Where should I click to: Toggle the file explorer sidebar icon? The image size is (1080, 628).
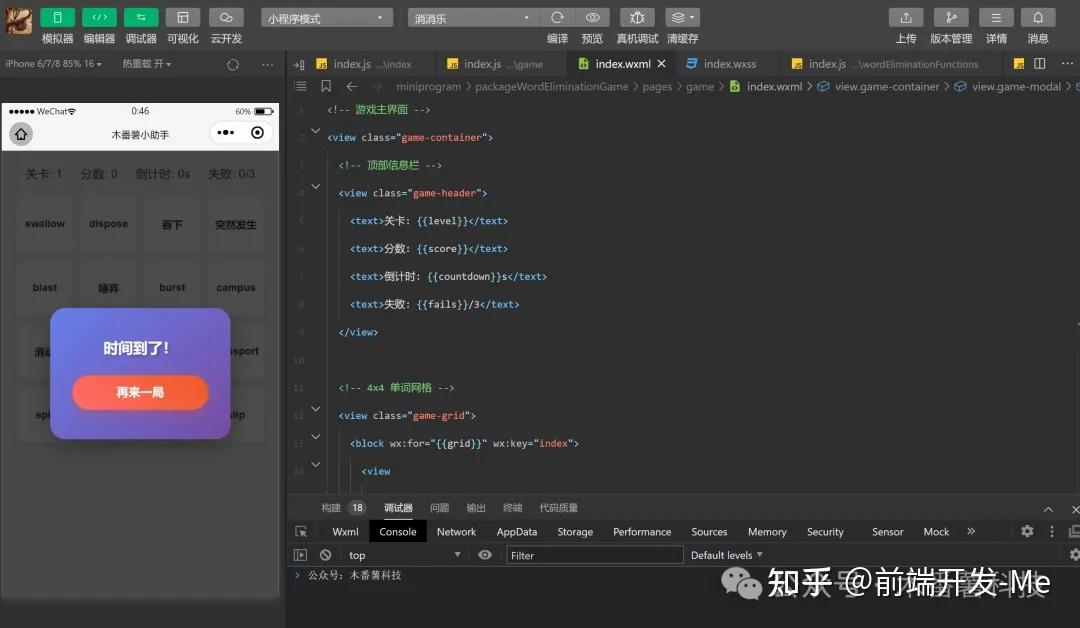click(x=299, y=64)
